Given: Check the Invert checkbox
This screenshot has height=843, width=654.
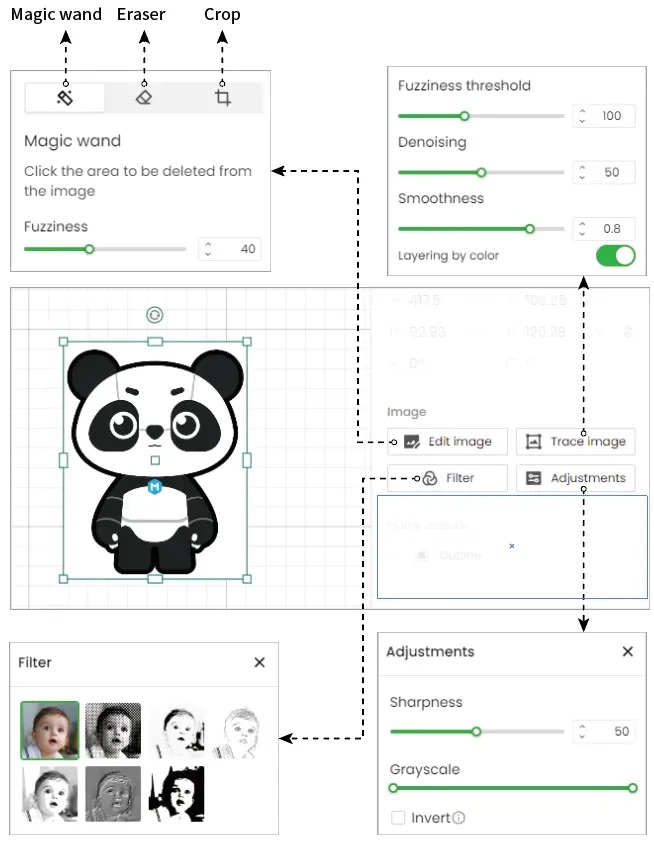Looking at the screenshot, I should [398, 818].
